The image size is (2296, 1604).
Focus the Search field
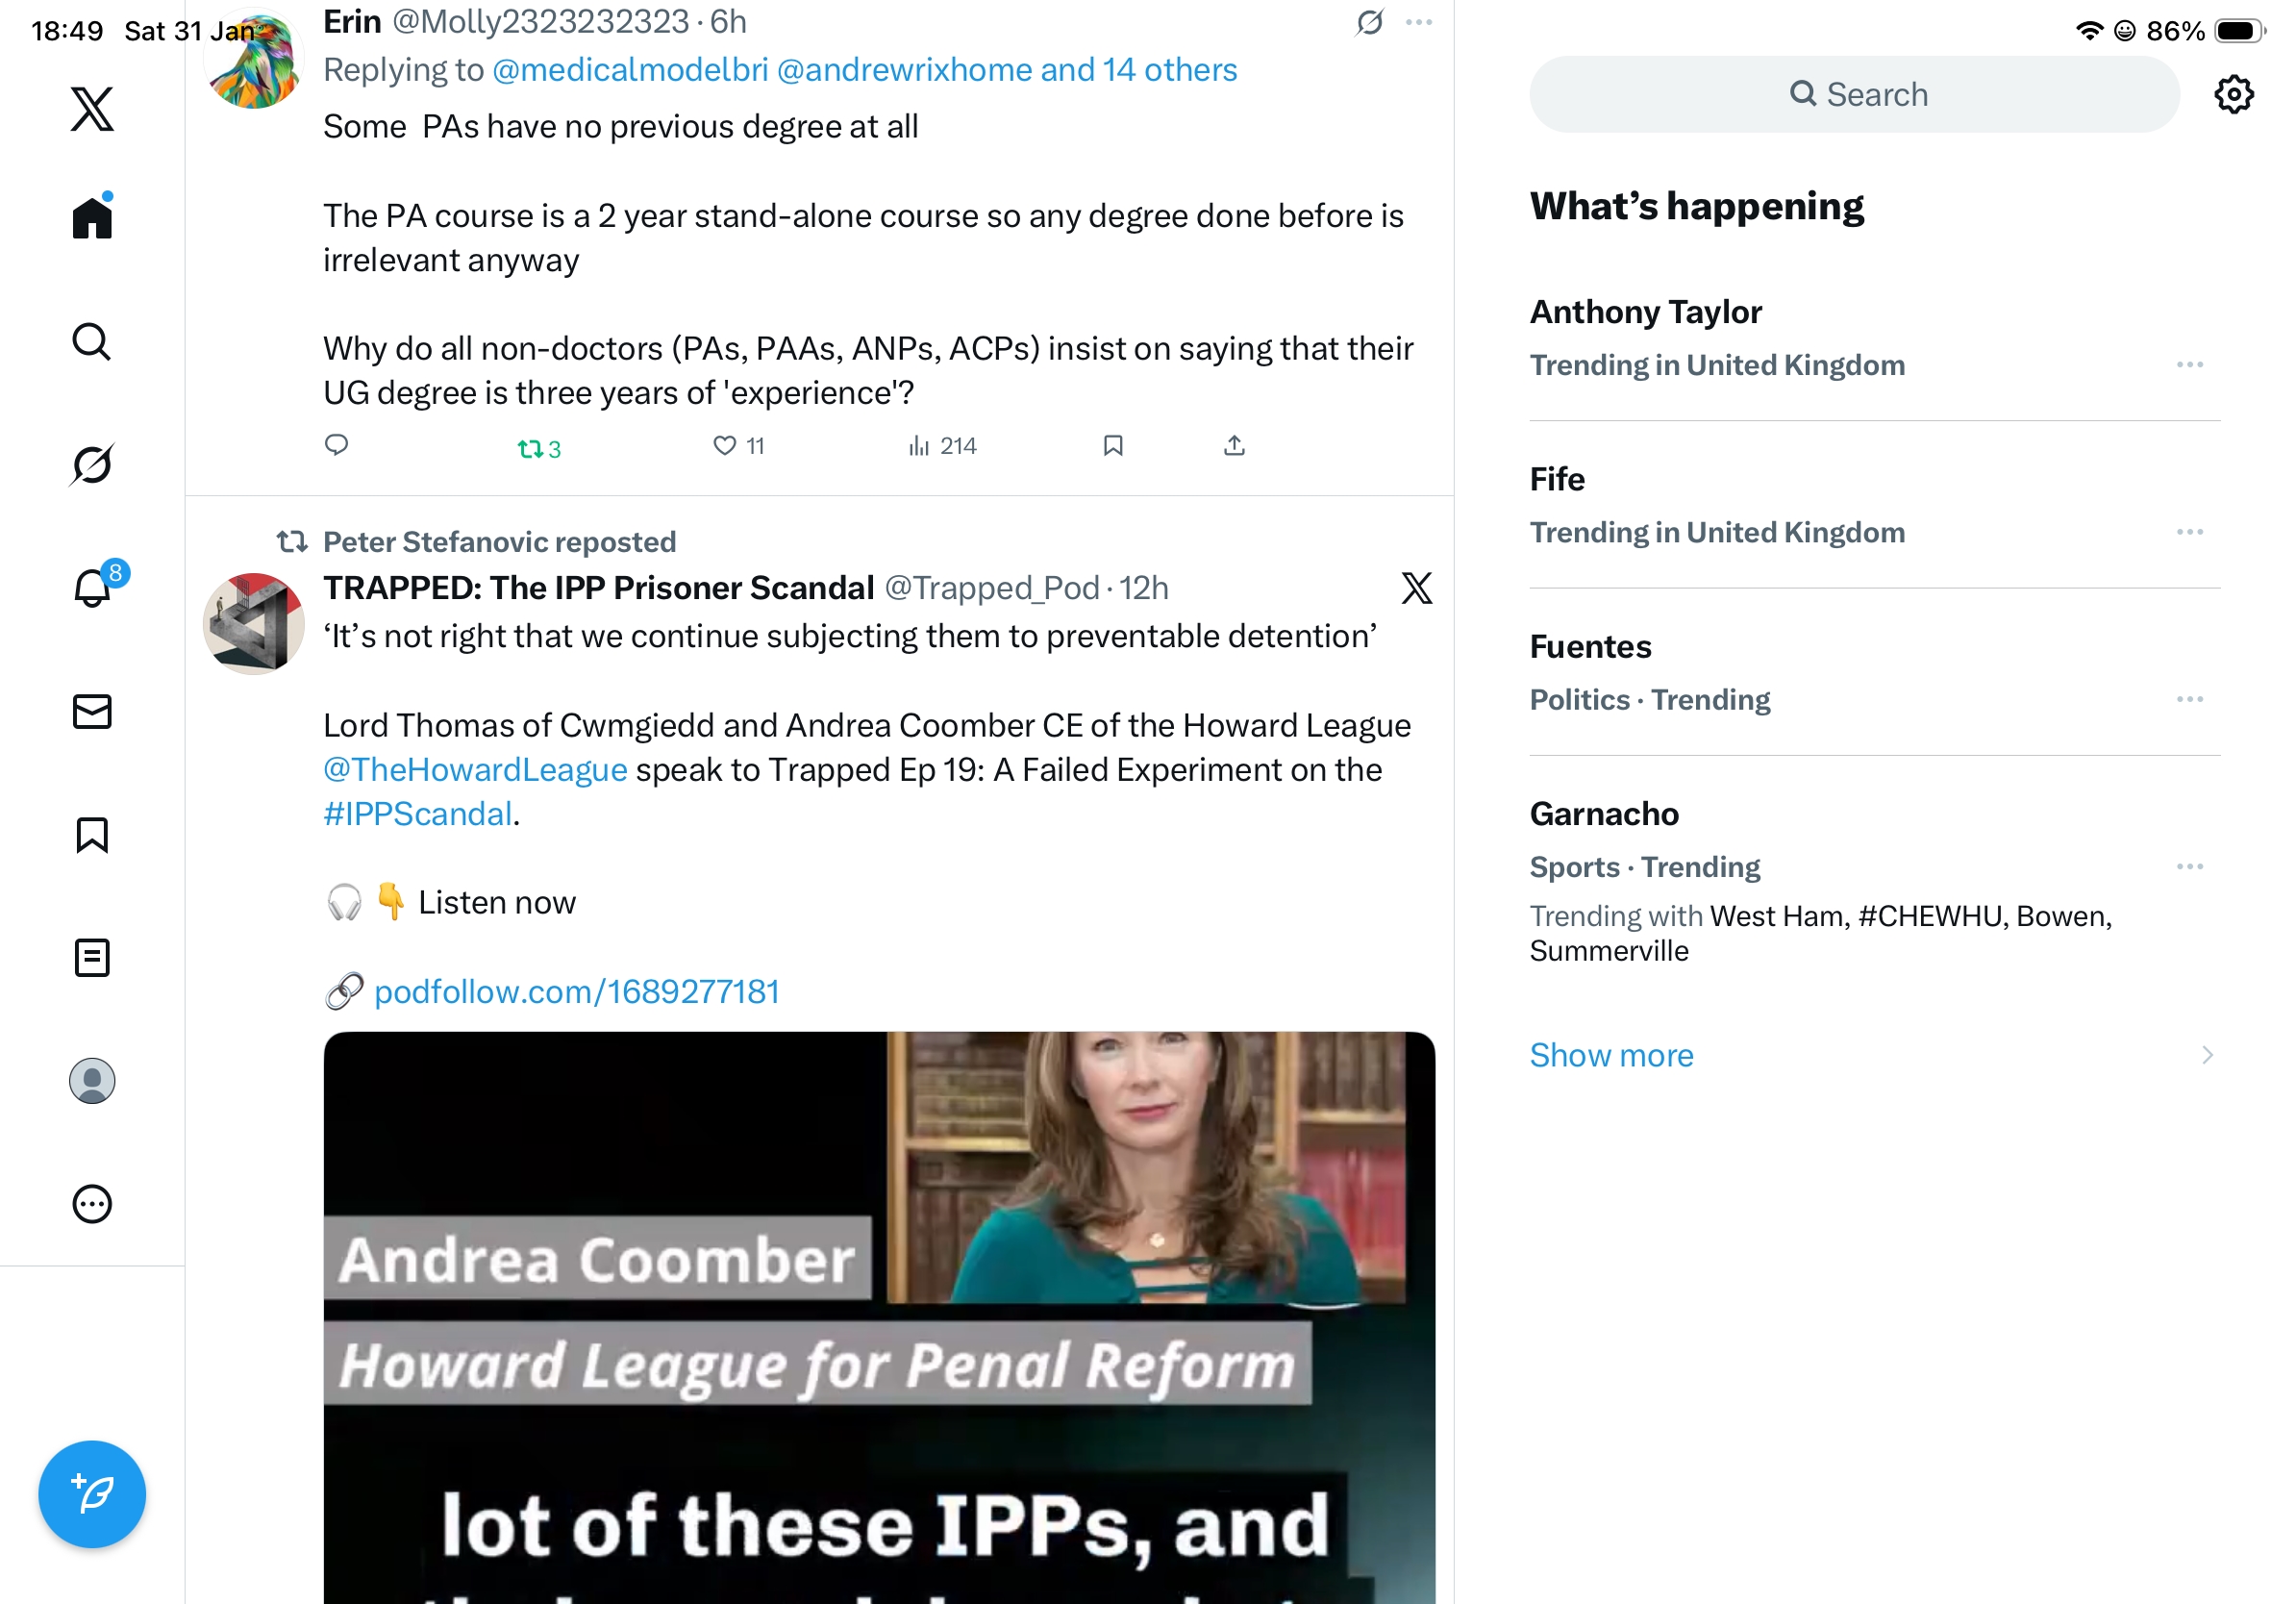tap(1854, 94)
